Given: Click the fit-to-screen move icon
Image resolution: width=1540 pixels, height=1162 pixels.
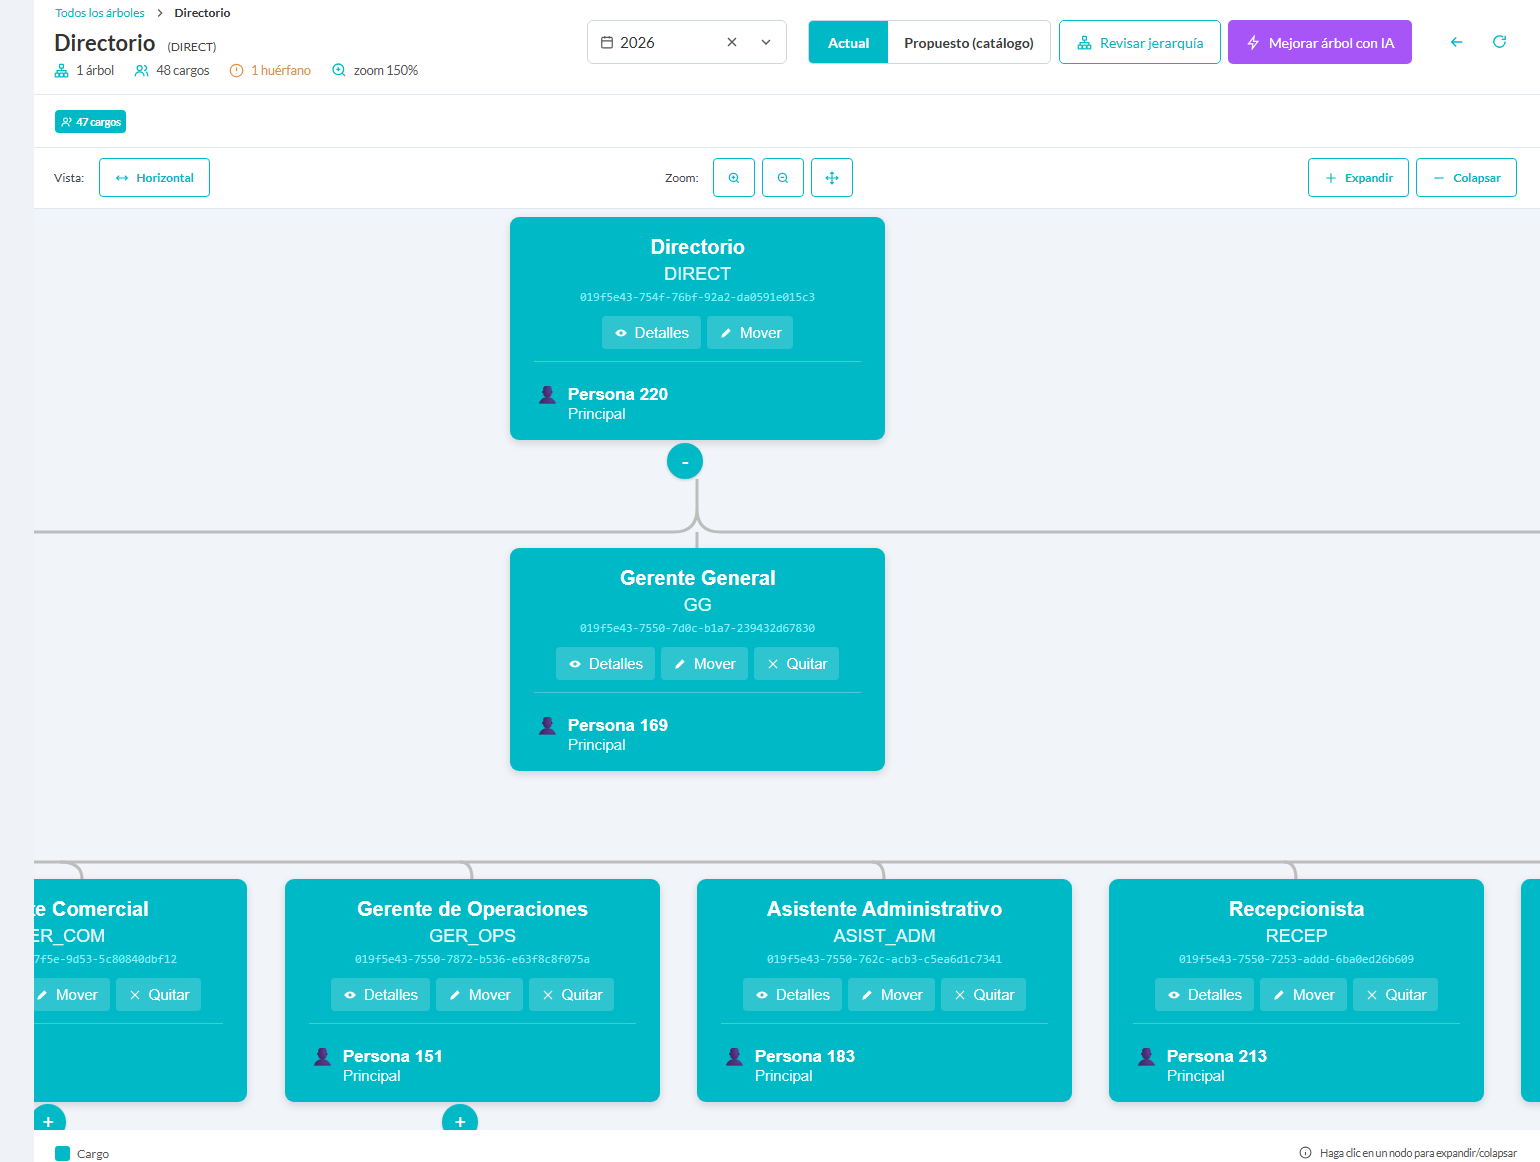Looking at the screenshot, I should pos(832,178).
